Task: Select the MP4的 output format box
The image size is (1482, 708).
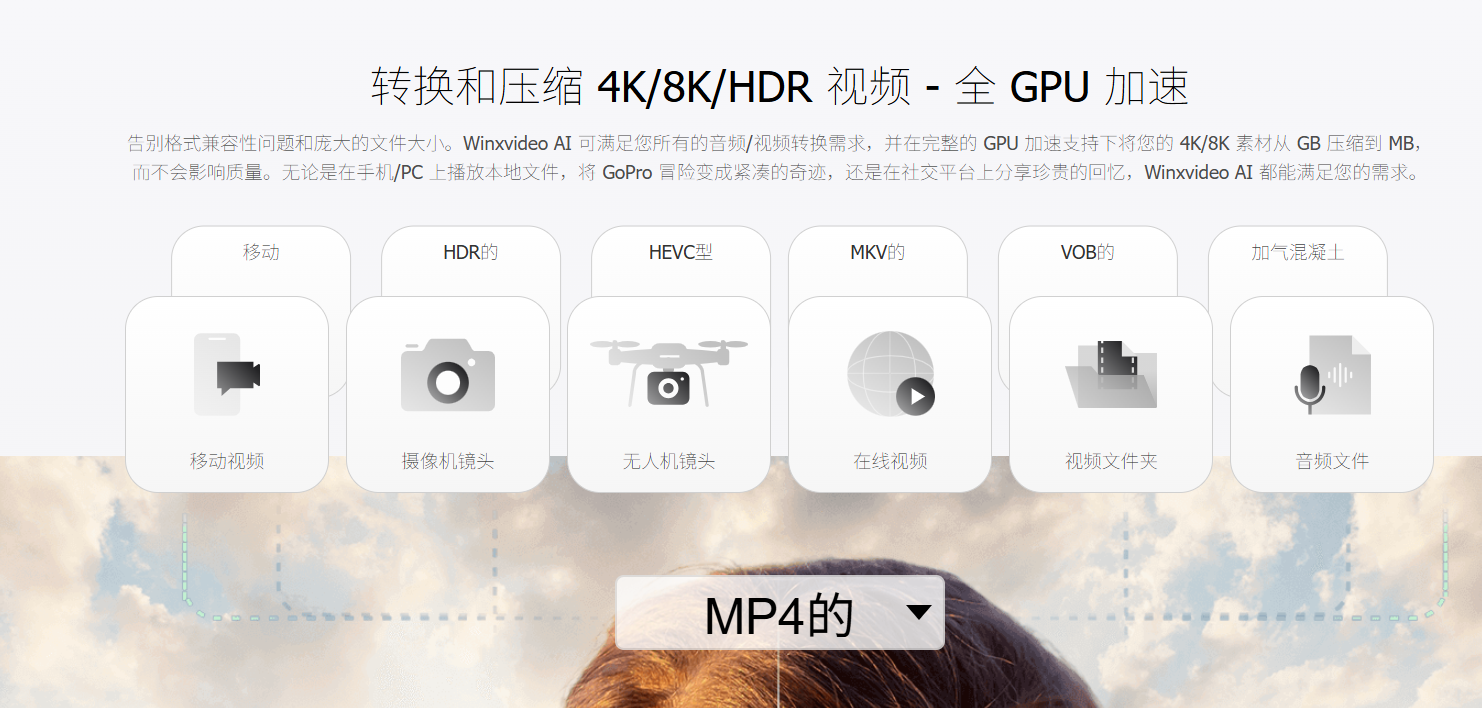Action: click(780, 613)
